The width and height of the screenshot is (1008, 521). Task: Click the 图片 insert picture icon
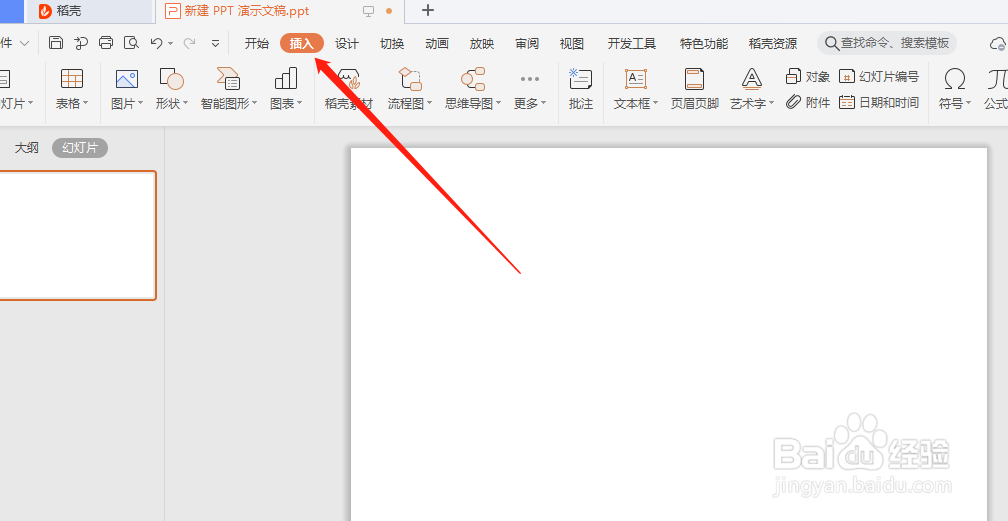click(x=127, y=78)
